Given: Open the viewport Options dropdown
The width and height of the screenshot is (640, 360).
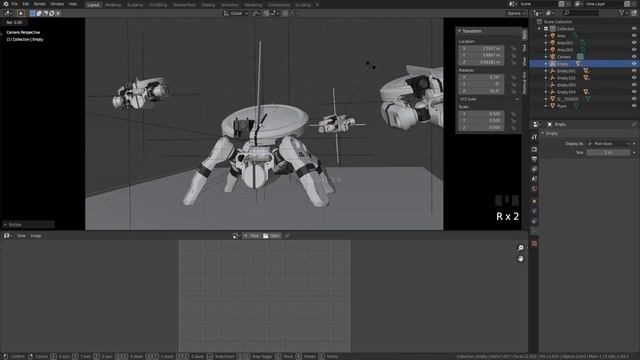Looking at the screenshot, I should [x=516, y=13].
